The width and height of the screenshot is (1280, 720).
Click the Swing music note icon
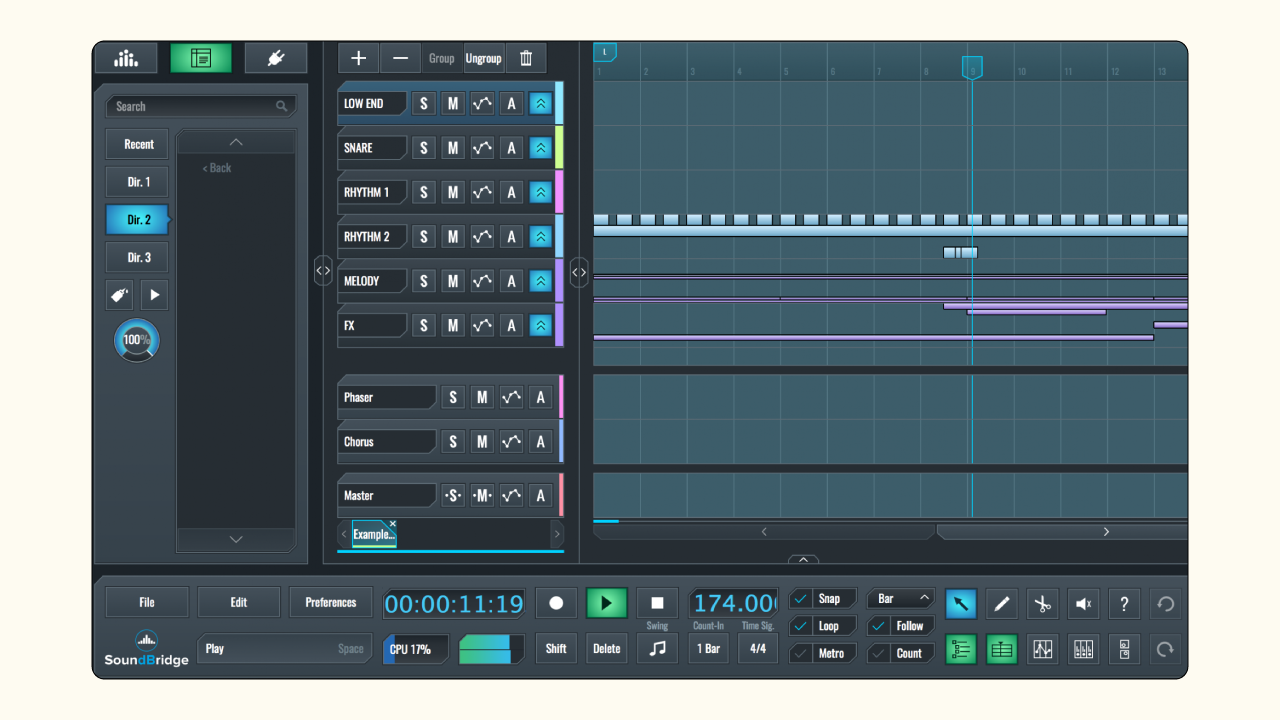click(657, 648)
